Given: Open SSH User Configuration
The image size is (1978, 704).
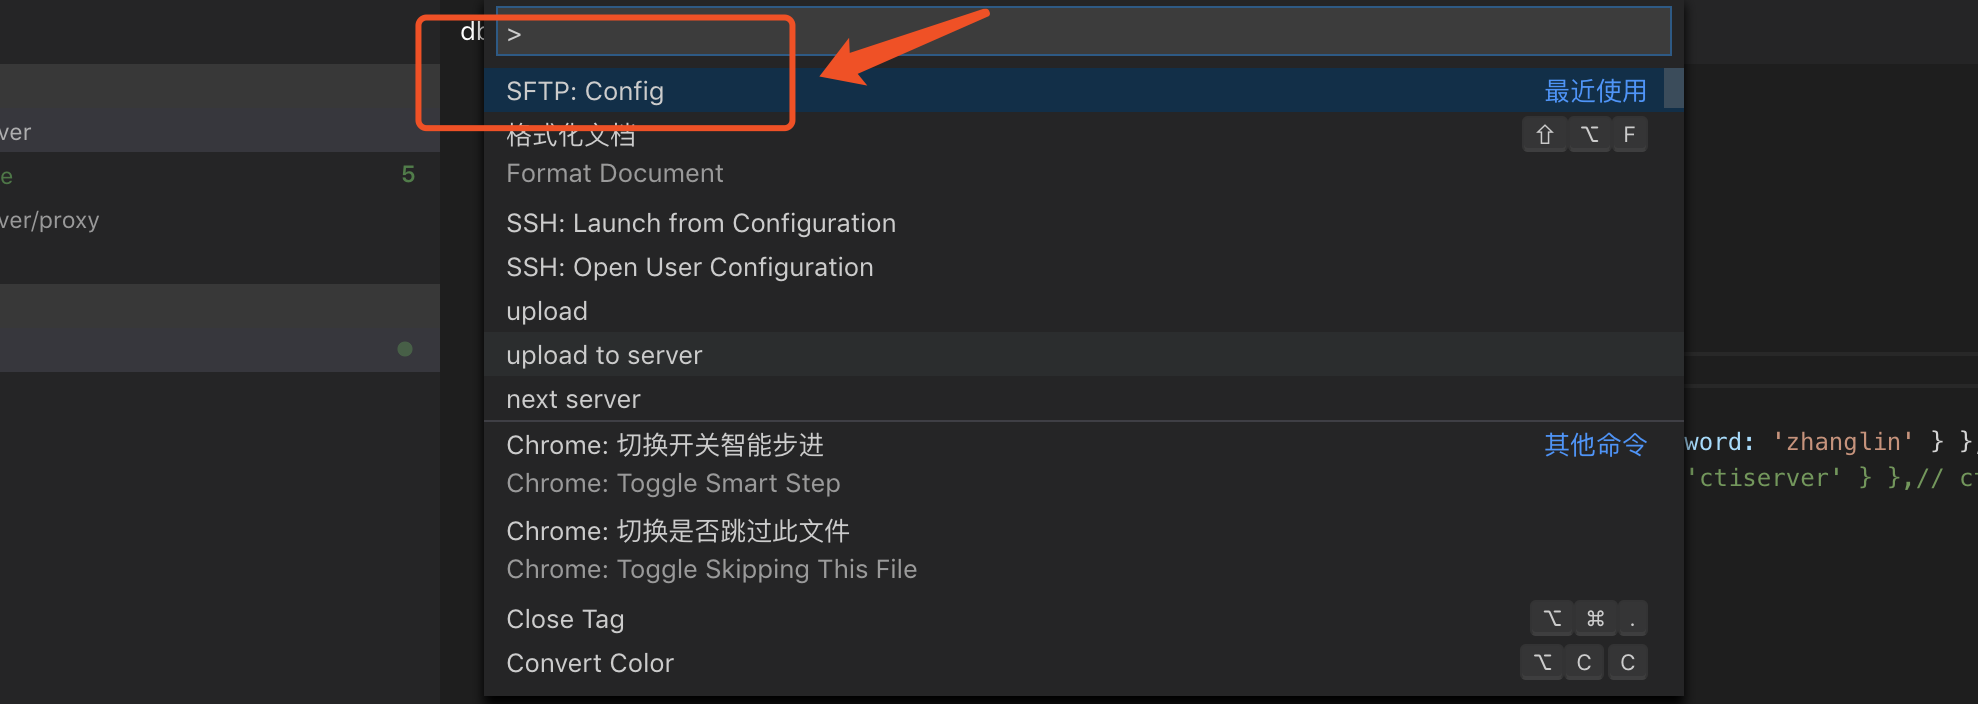Looking at the screenshot, I should [689, 266].
